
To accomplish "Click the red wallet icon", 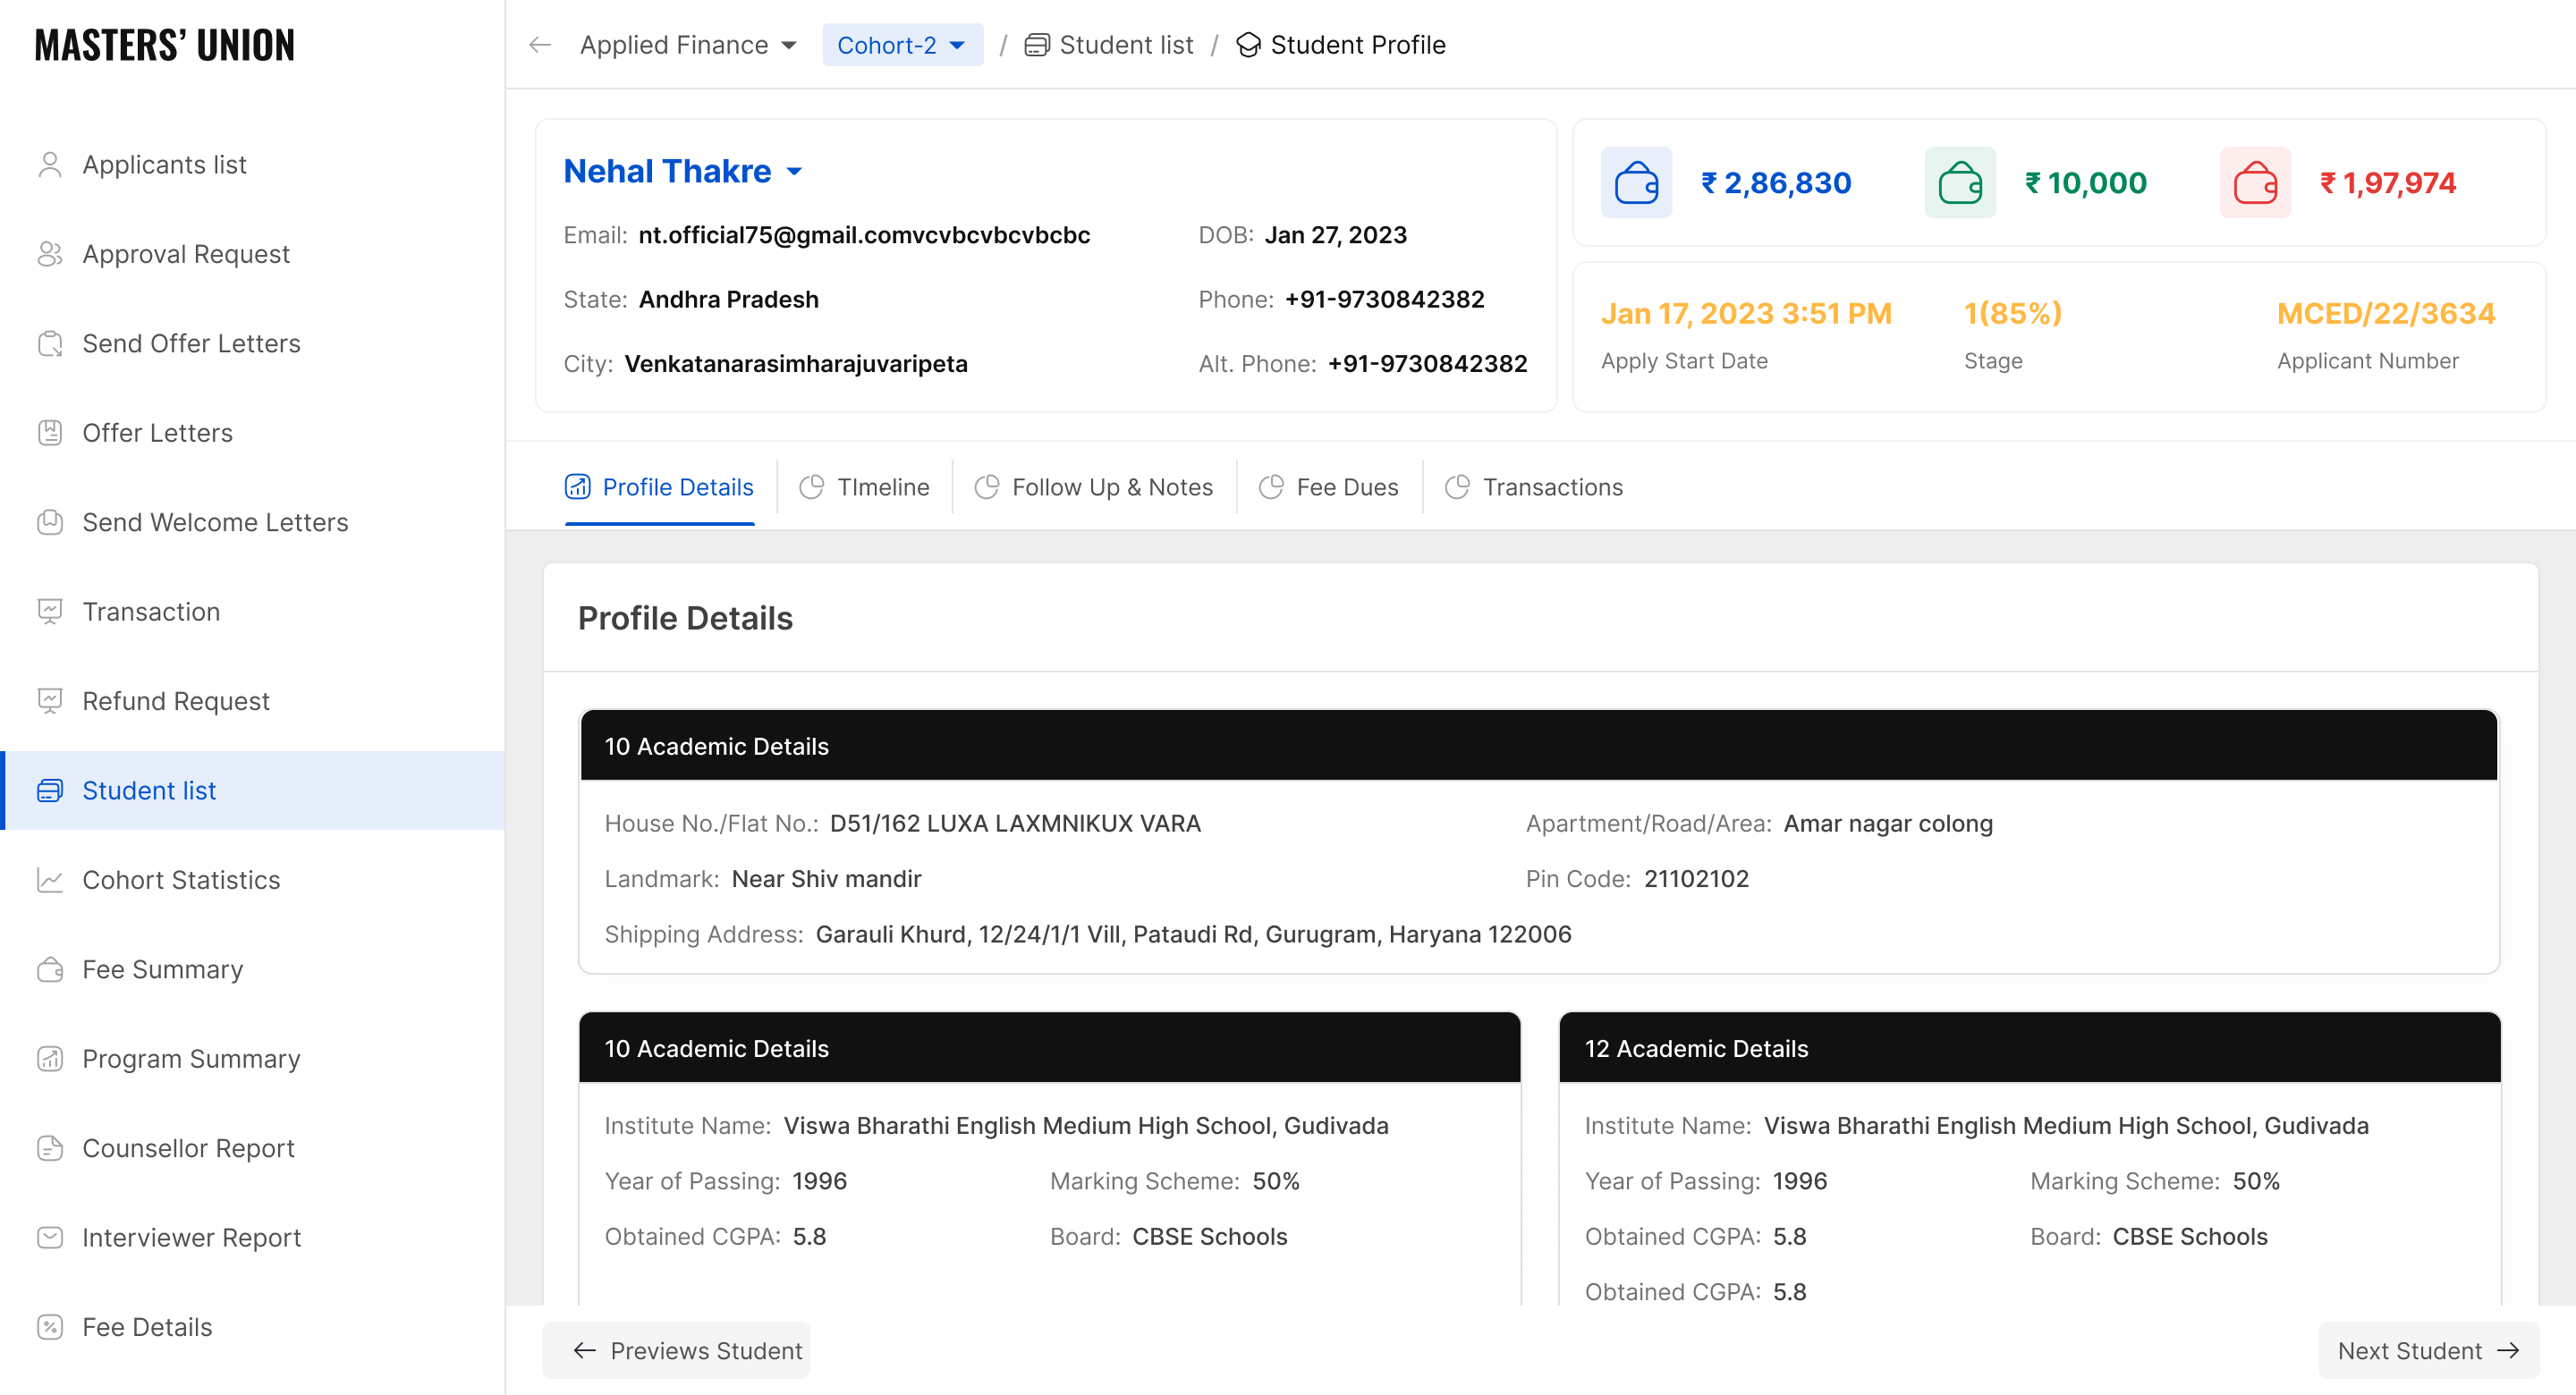I will (x=2254, y=183).
